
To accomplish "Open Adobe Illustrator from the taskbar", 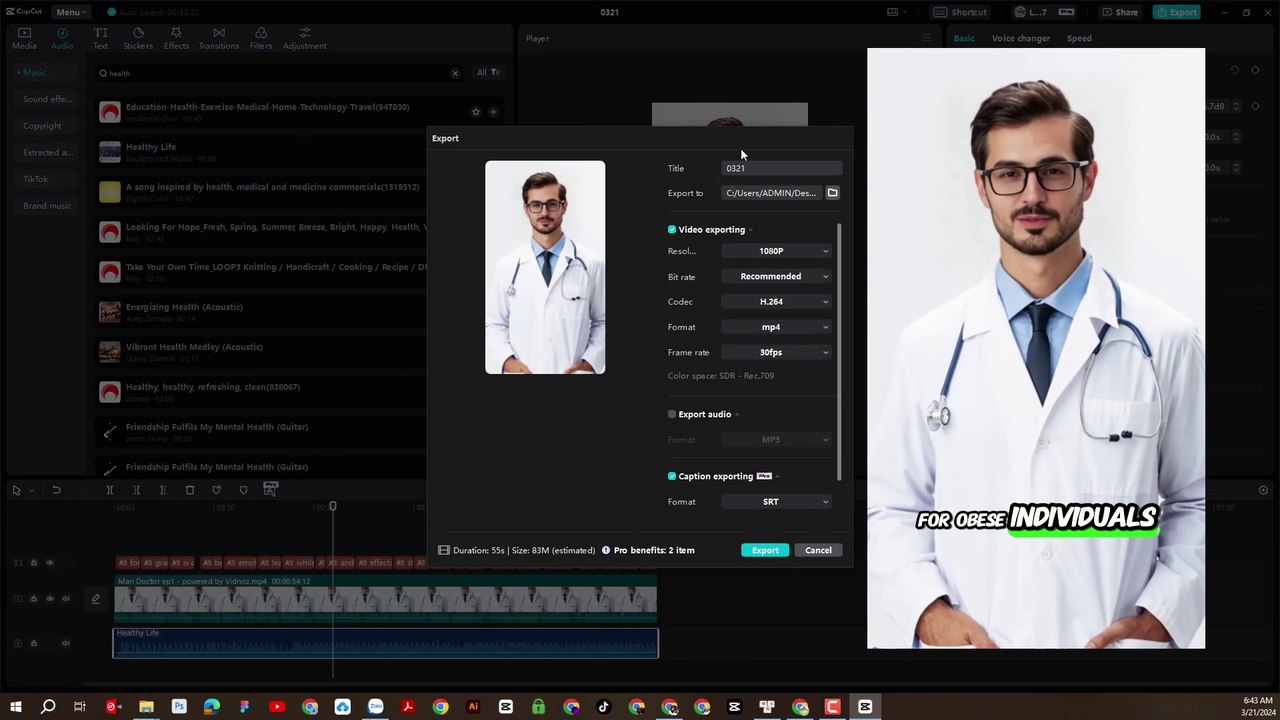I will click(473, 707).
